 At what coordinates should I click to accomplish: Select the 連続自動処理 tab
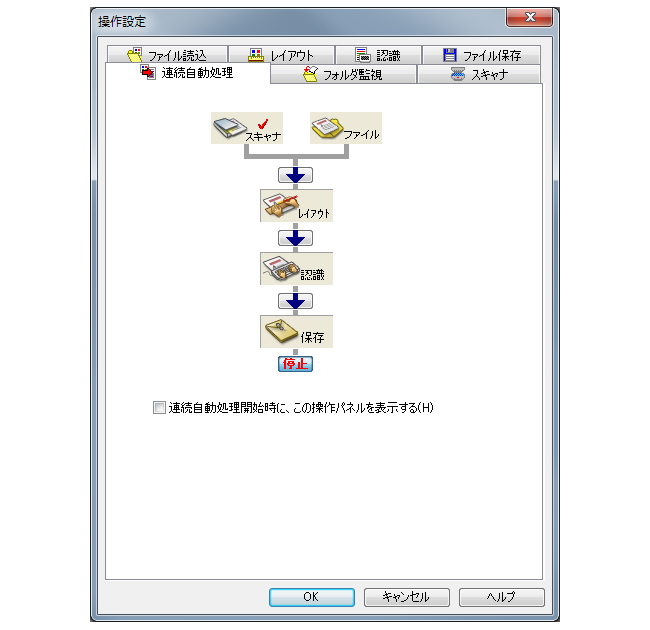tap(188, 73)
